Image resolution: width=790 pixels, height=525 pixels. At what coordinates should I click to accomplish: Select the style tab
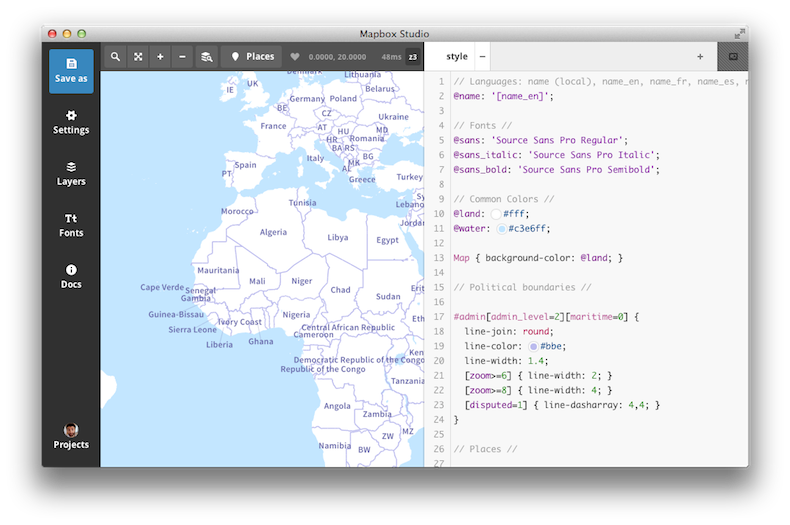click(x=456, y=56)
